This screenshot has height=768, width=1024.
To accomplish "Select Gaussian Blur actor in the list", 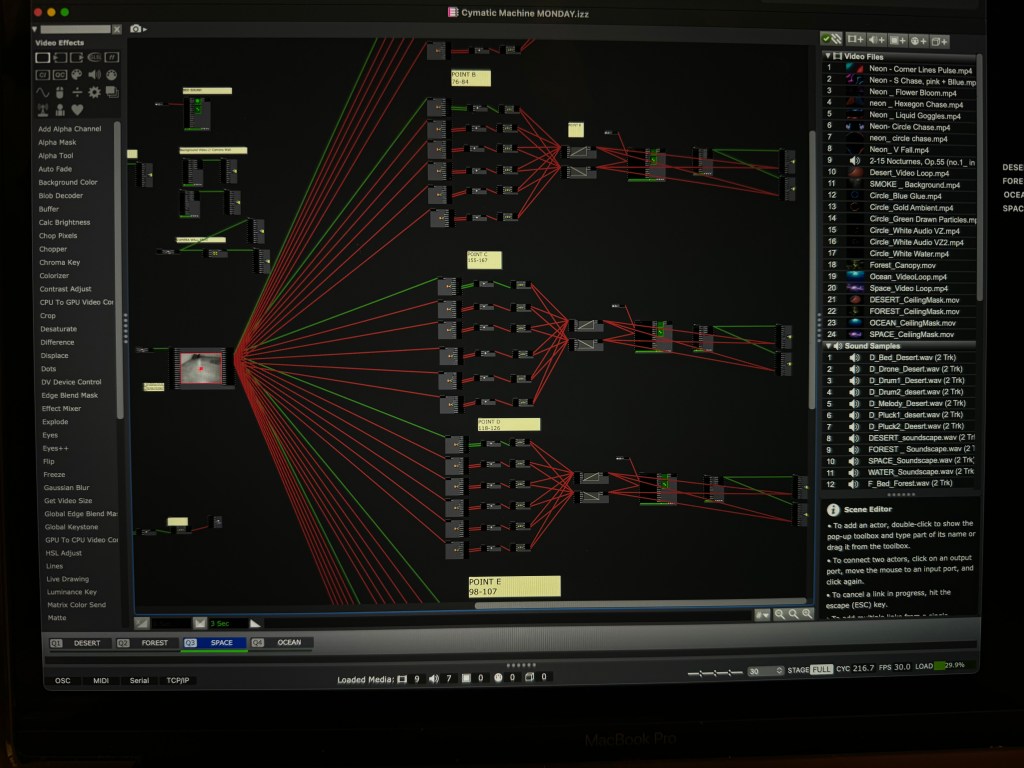I will [x=67, y=488].
